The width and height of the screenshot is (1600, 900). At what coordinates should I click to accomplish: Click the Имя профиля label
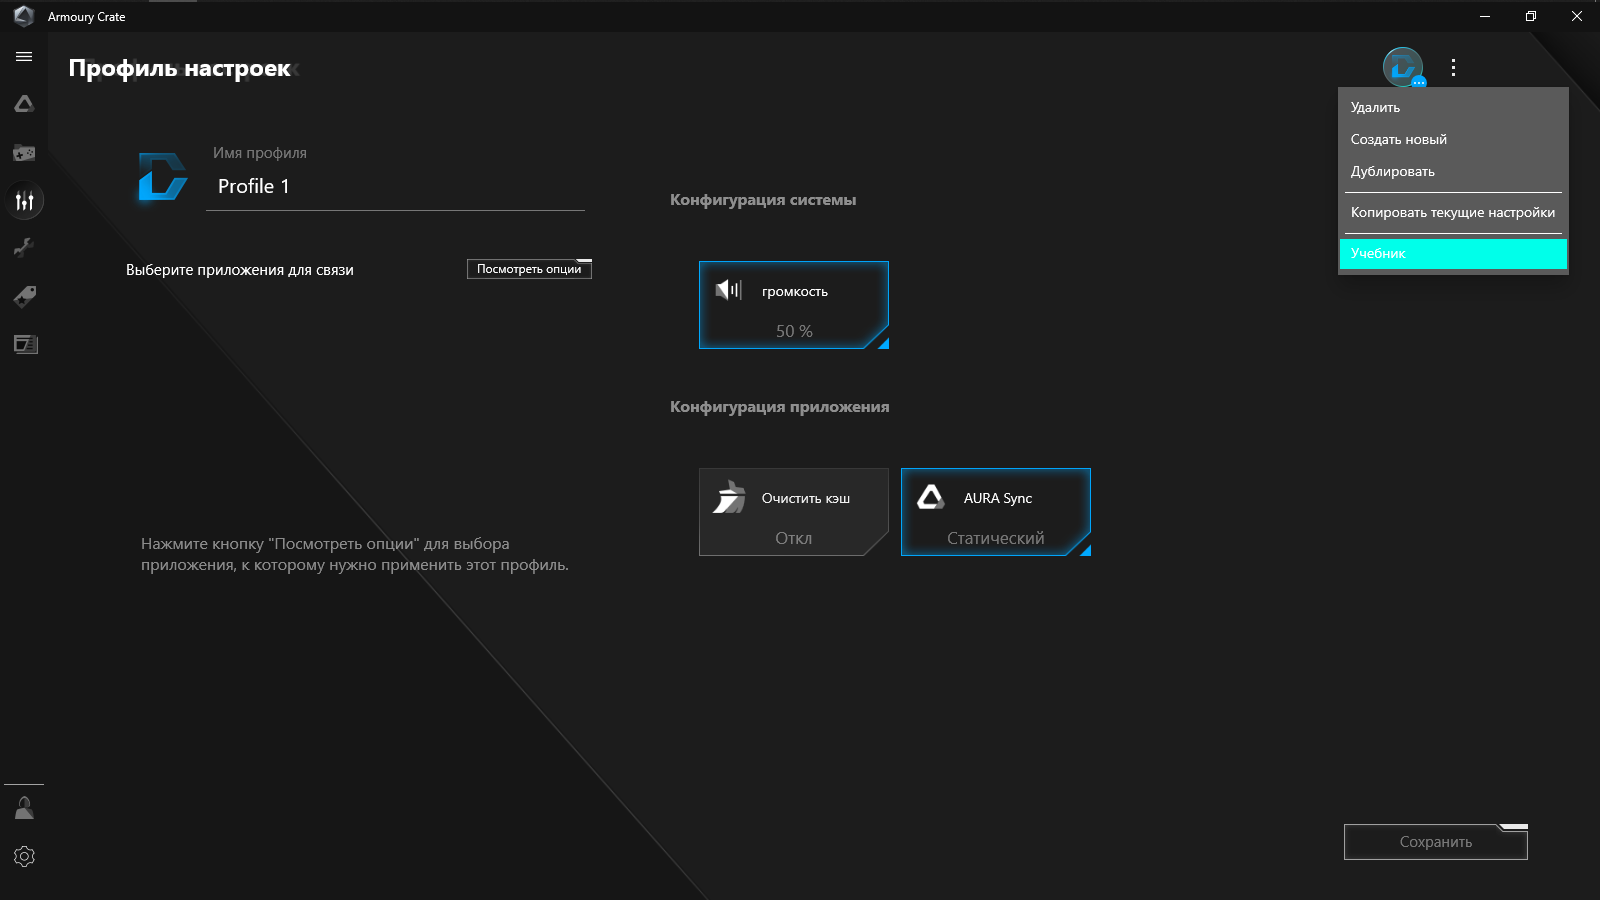(260, 153)
